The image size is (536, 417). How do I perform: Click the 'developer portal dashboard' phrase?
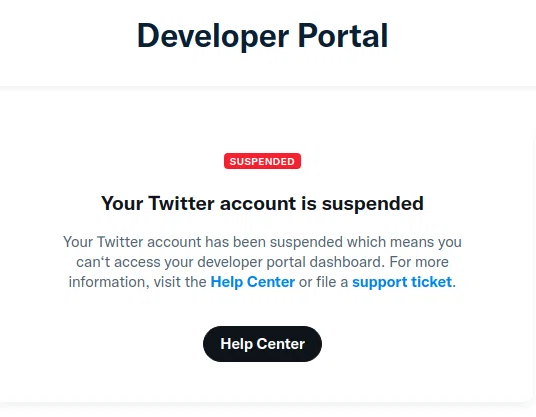click(x=291, y=263)
